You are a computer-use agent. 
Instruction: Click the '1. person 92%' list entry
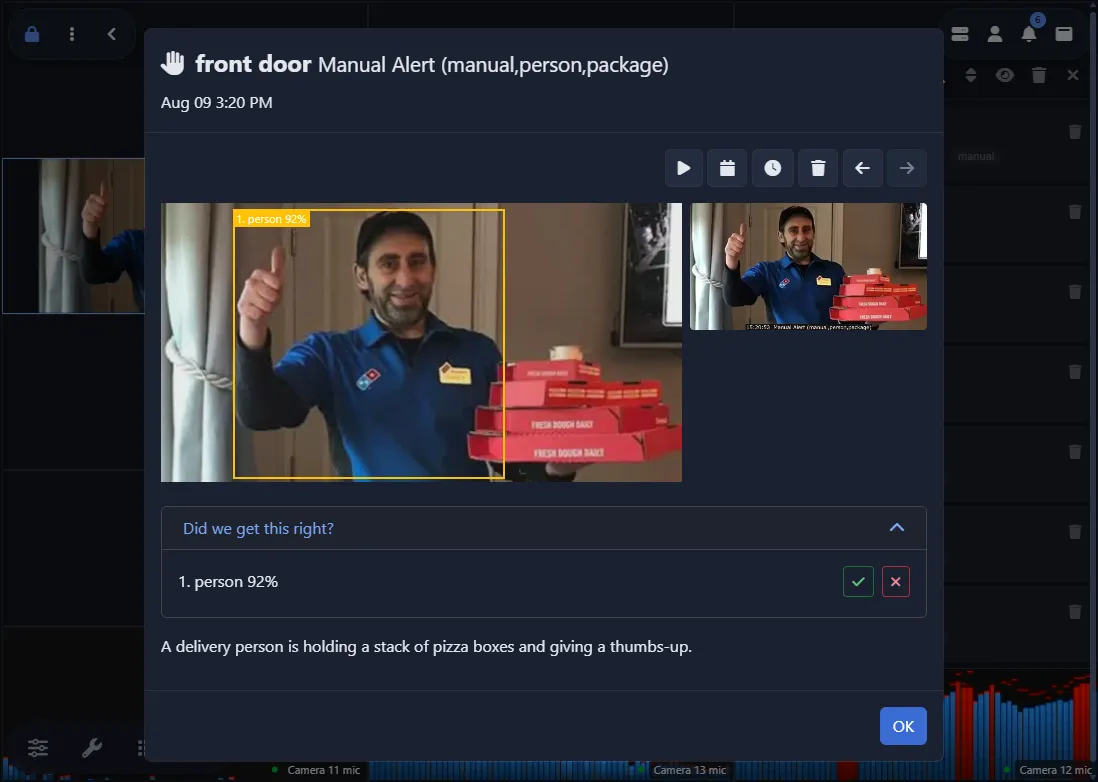click(228, 582)
